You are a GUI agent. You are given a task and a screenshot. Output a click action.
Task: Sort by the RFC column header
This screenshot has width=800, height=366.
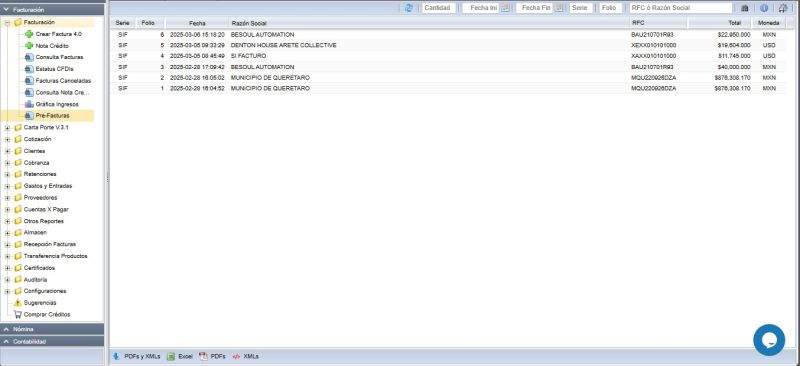(659, 23)
